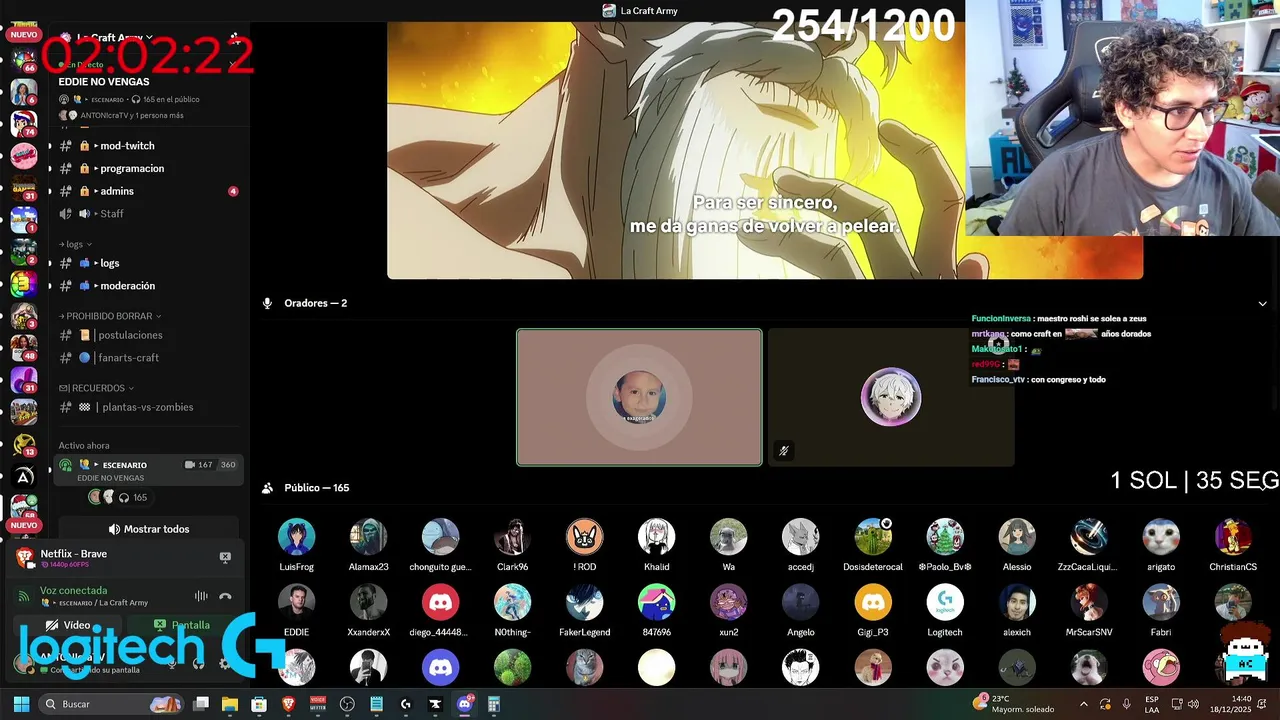Show hidden tray icons chevron

(x=1084, y=704)
